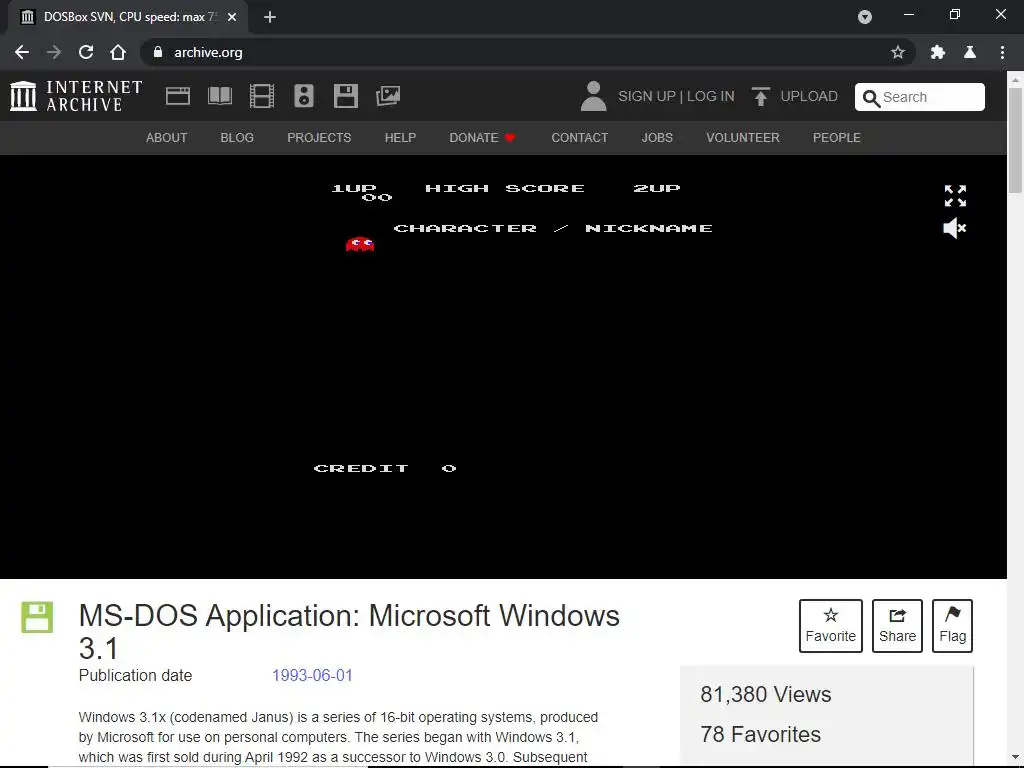Open the Texts book icon
Viewport: 1024px width, 768px height.
pos(219,96)
